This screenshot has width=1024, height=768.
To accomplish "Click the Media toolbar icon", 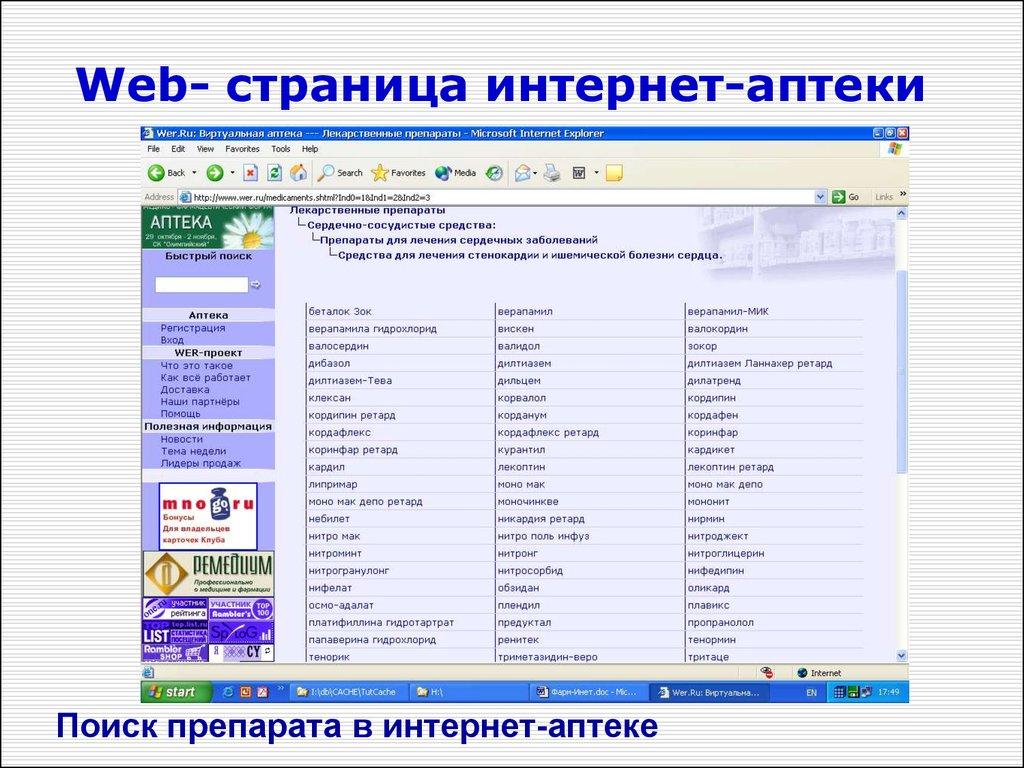I will pos(443,173).
